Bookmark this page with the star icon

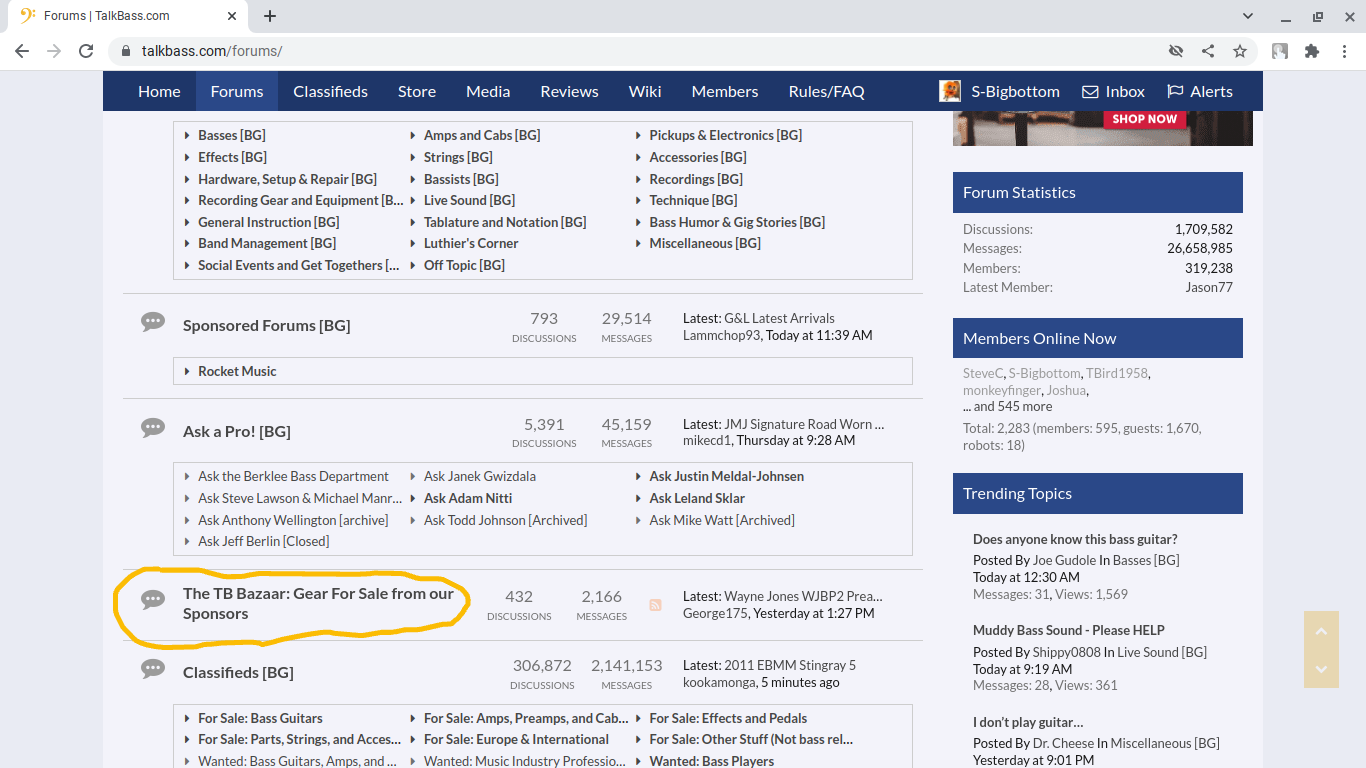coord(1240,51)
